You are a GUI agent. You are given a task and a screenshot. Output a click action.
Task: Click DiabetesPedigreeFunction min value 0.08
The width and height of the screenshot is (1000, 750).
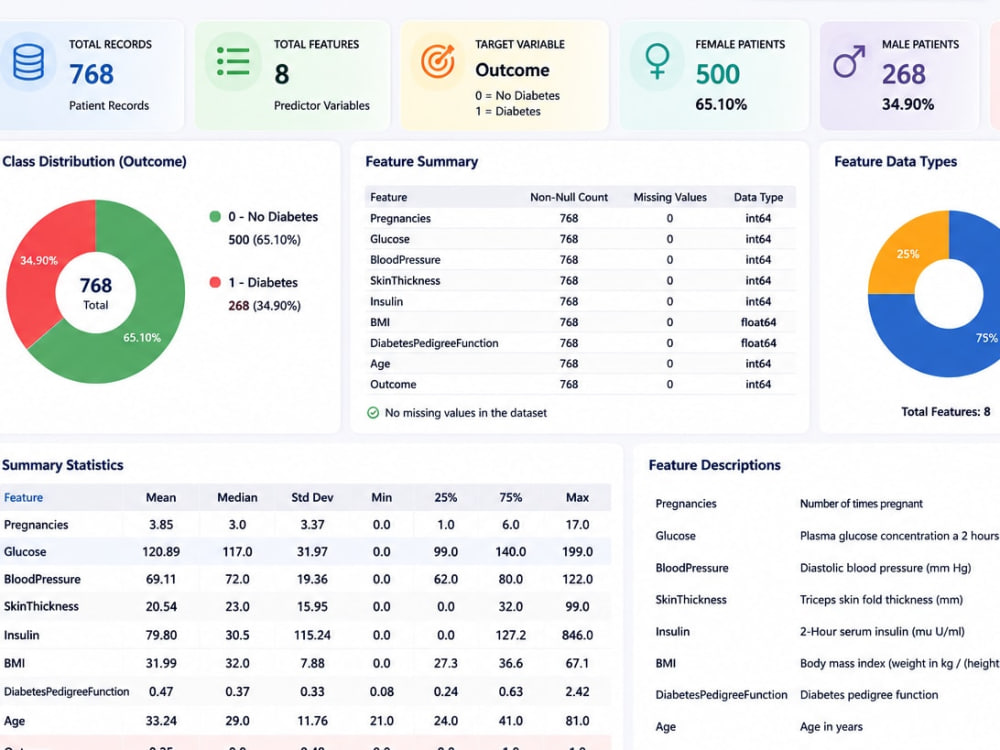tap(381, 691)
